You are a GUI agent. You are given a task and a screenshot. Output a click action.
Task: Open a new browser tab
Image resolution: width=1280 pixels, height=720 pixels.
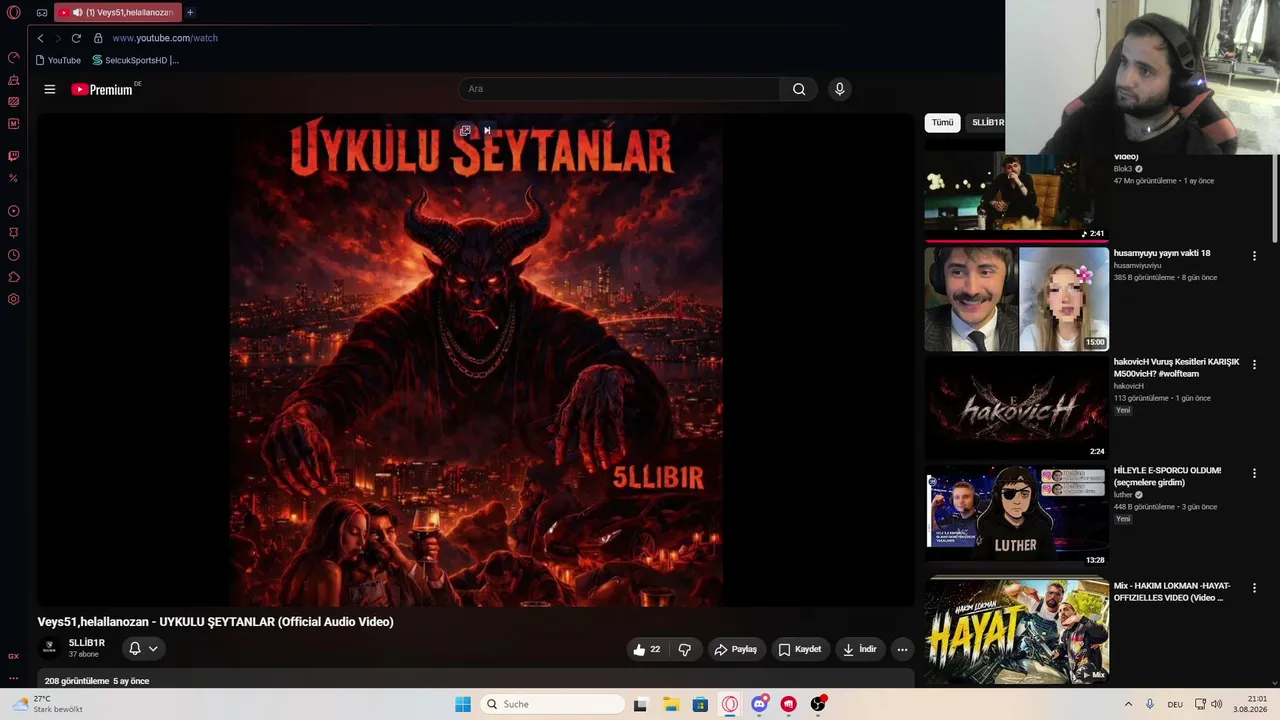point(190,13)
